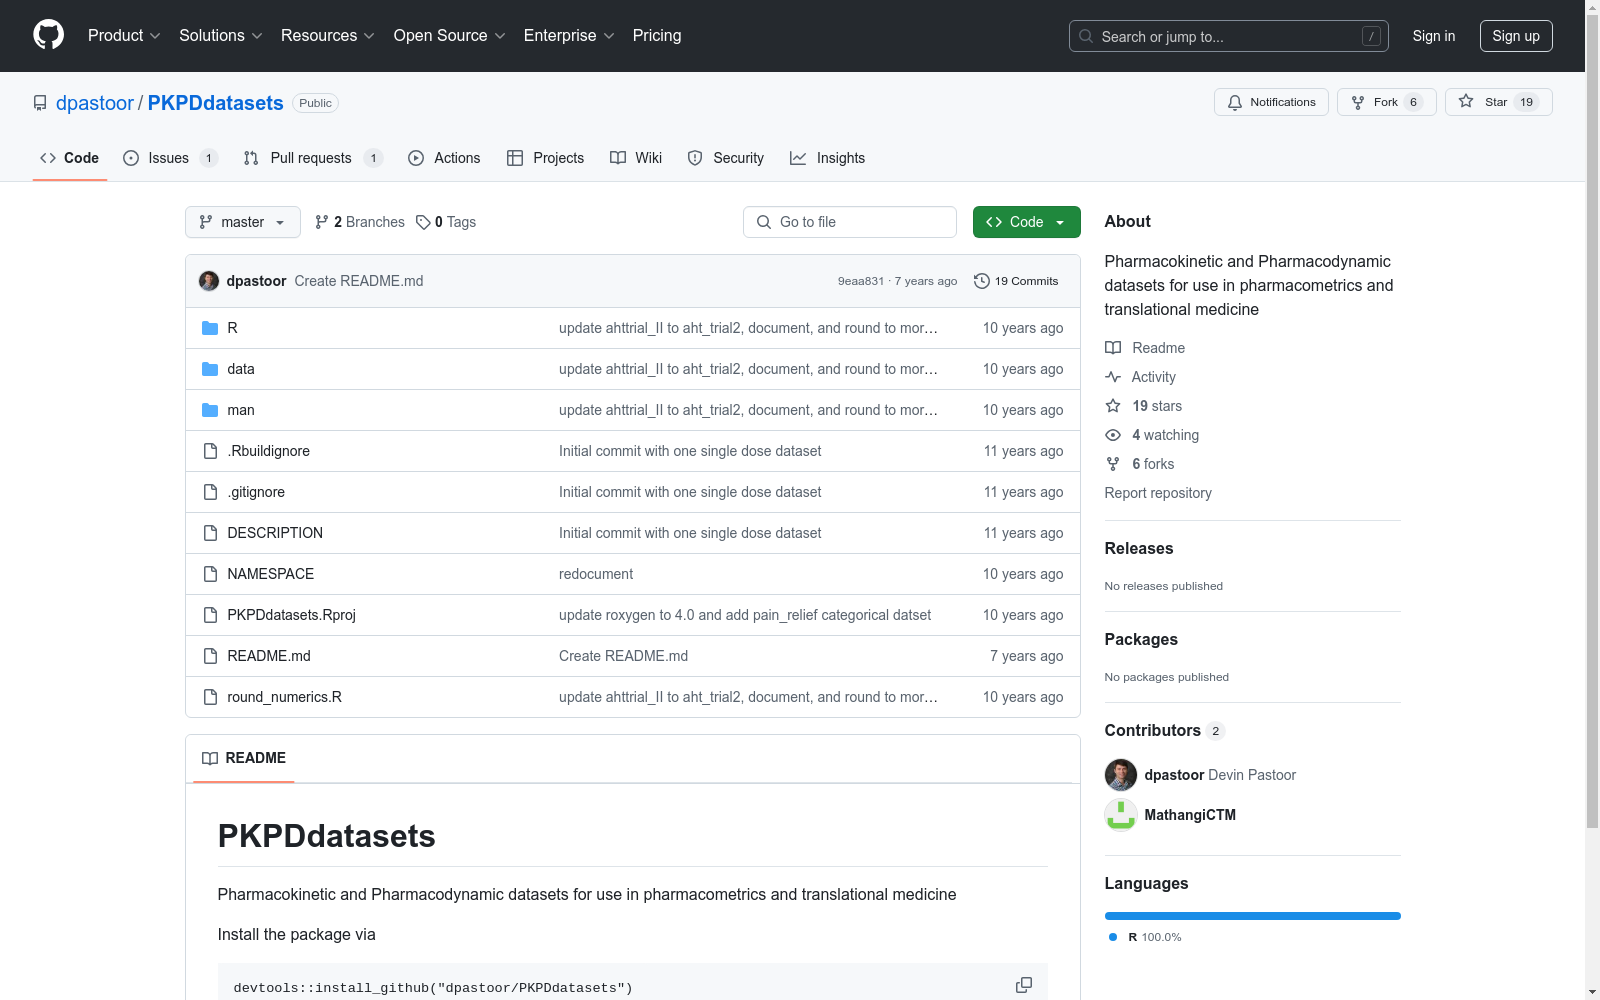Screen dimensions: 1600x1000
Task: Expand the Resources menu
Action: [x=328, y=36]
